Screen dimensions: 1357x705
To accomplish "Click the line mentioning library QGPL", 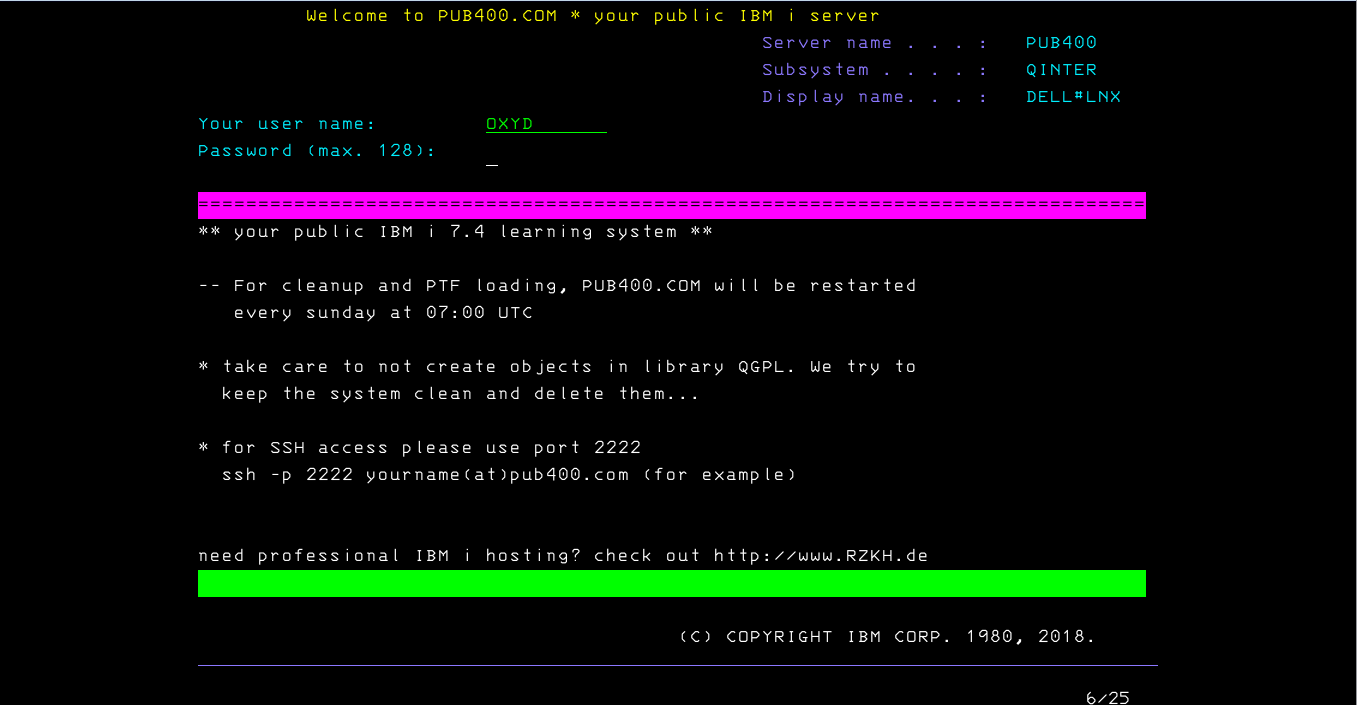I will tap(557, 367).
